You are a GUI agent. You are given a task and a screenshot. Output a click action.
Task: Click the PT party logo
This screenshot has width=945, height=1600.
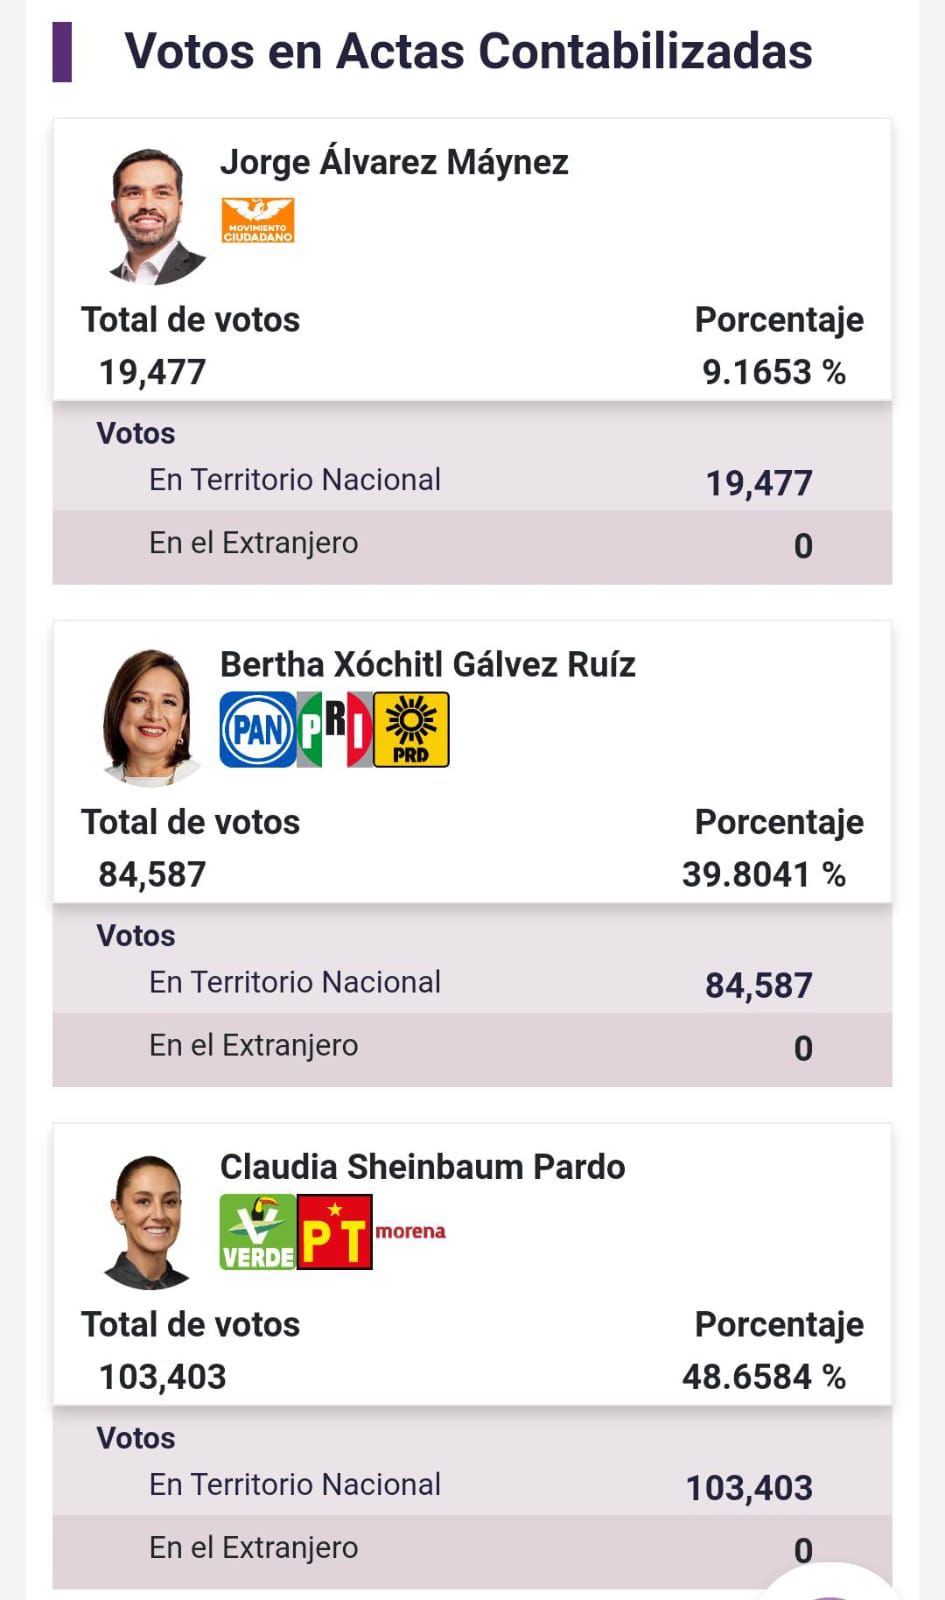pos(335,1232)
